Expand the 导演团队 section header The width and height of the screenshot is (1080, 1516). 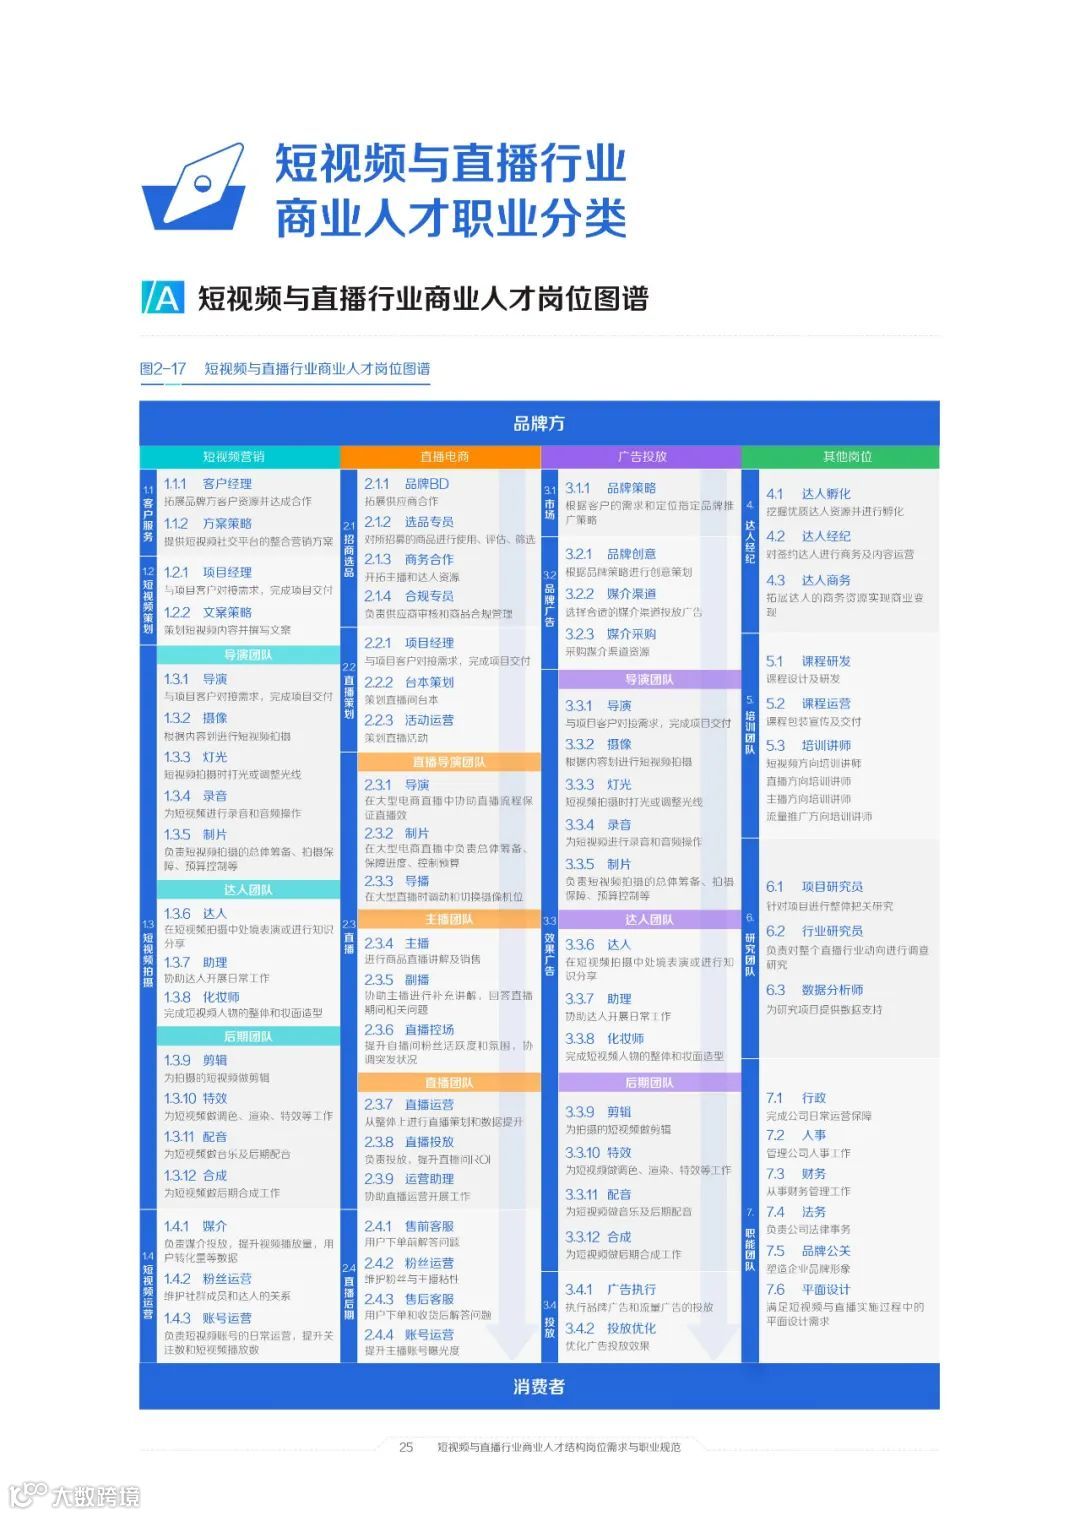tap(249, 655)
